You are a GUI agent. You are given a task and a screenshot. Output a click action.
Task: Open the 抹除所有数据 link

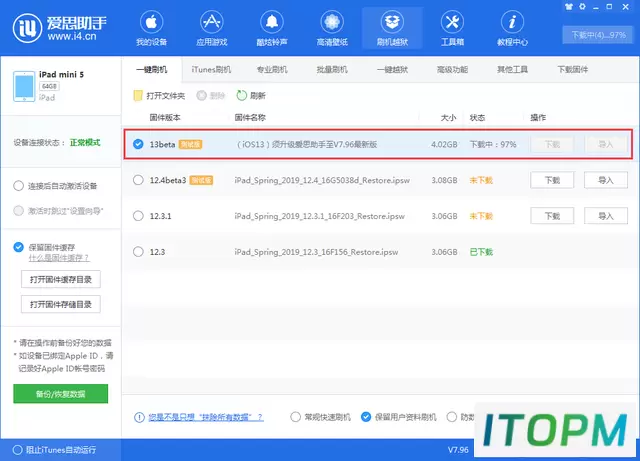point(206,417)
